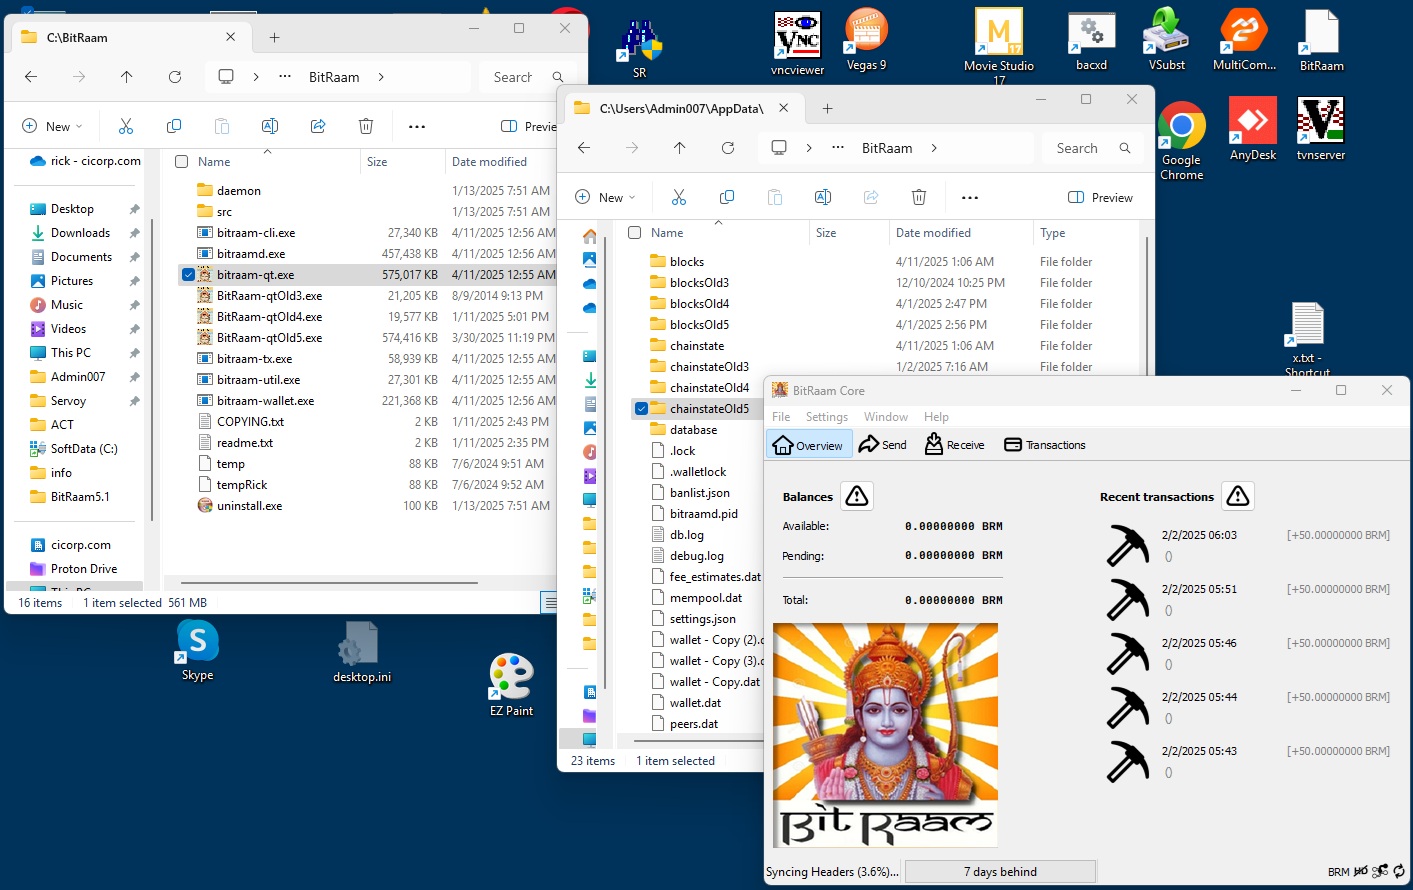The width and height of the screenshot is (1413, 890).
Task: Click the Cut icon in C:\BitRaam window toolbar
Action: click(126, 126)
